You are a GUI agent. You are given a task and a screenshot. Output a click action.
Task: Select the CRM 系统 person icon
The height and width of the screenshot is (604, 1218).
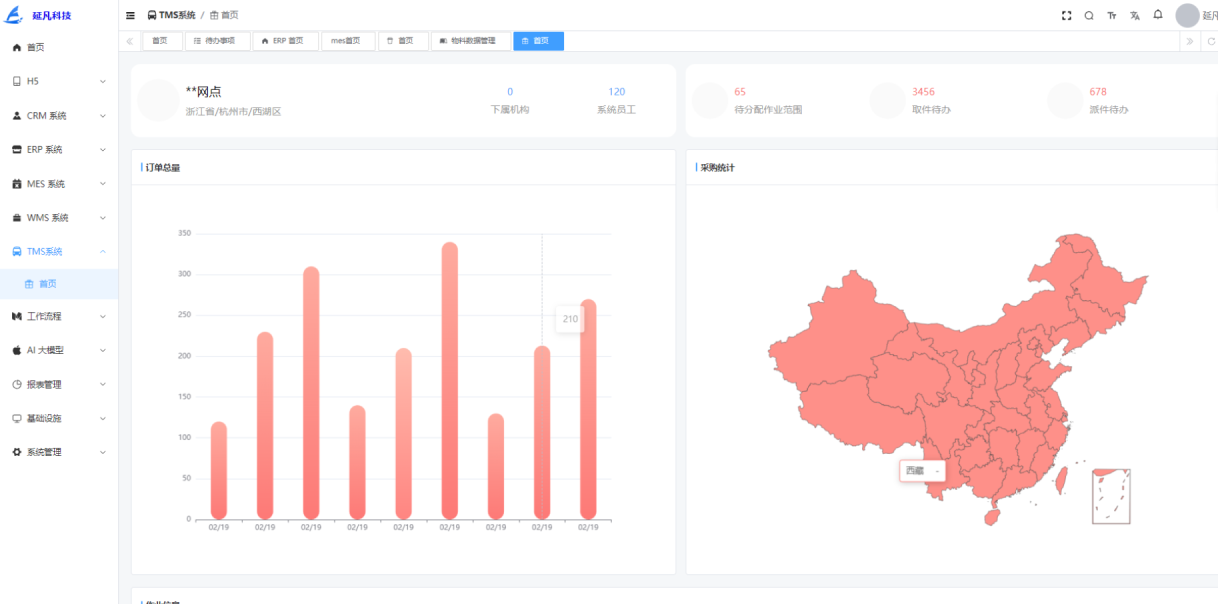[x=16, y=115]
